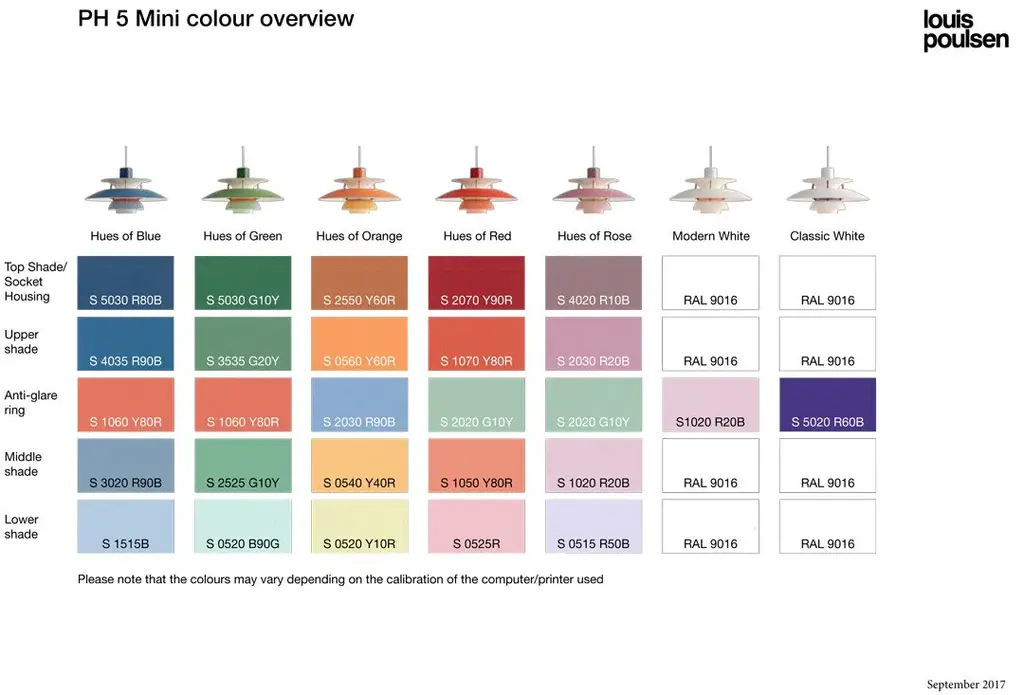1024x695 pixels.
Task: Select the Hues of Red lamp image
Action: click(477, 186)
